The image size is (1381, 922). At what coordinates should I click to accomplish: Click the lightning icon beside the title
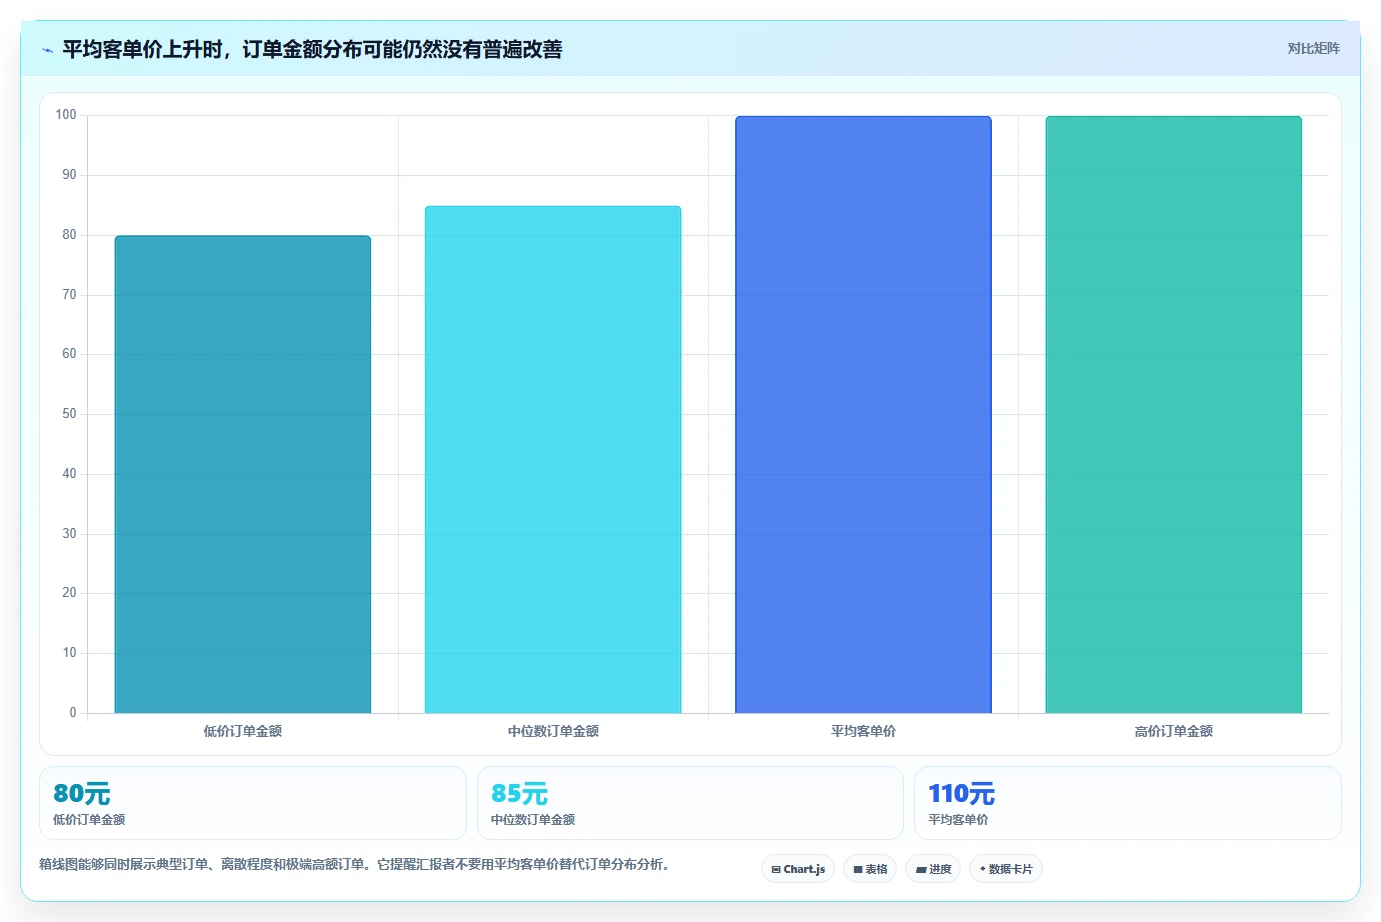click(x=47, y=50)
